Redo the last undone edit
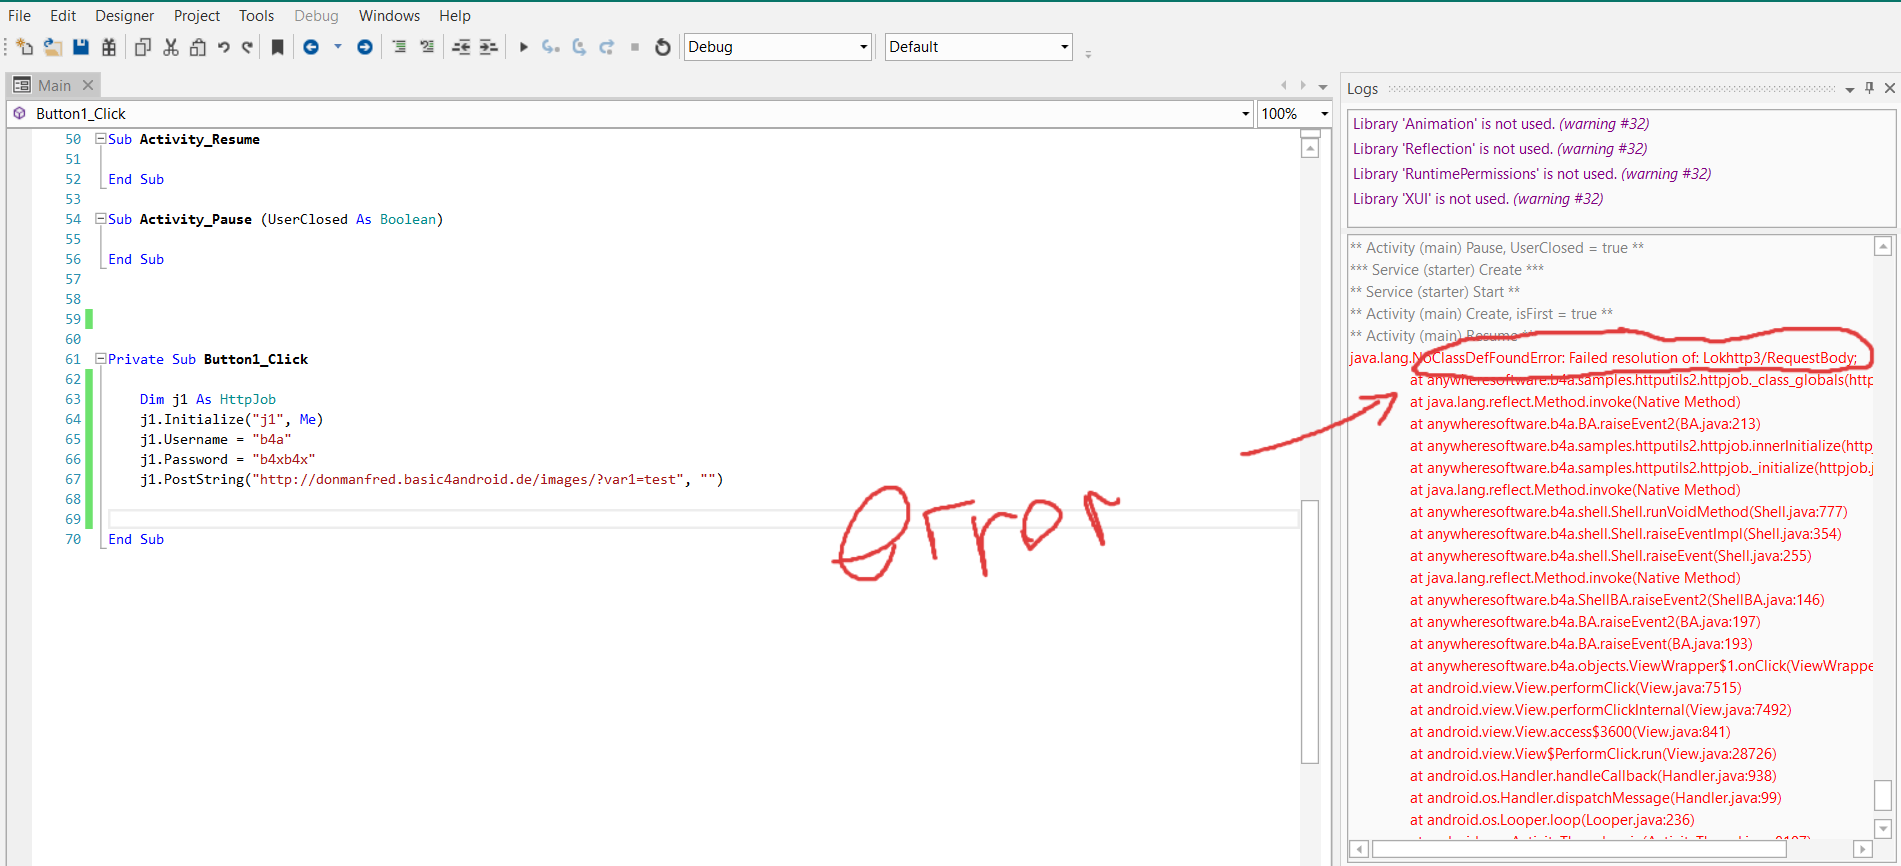 [x=247, y=47]
